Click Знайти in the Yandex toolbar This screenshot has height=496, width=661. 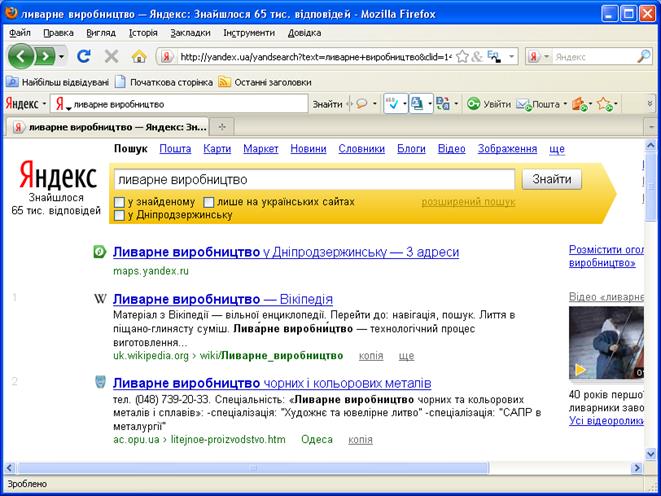tap(327, 104)
